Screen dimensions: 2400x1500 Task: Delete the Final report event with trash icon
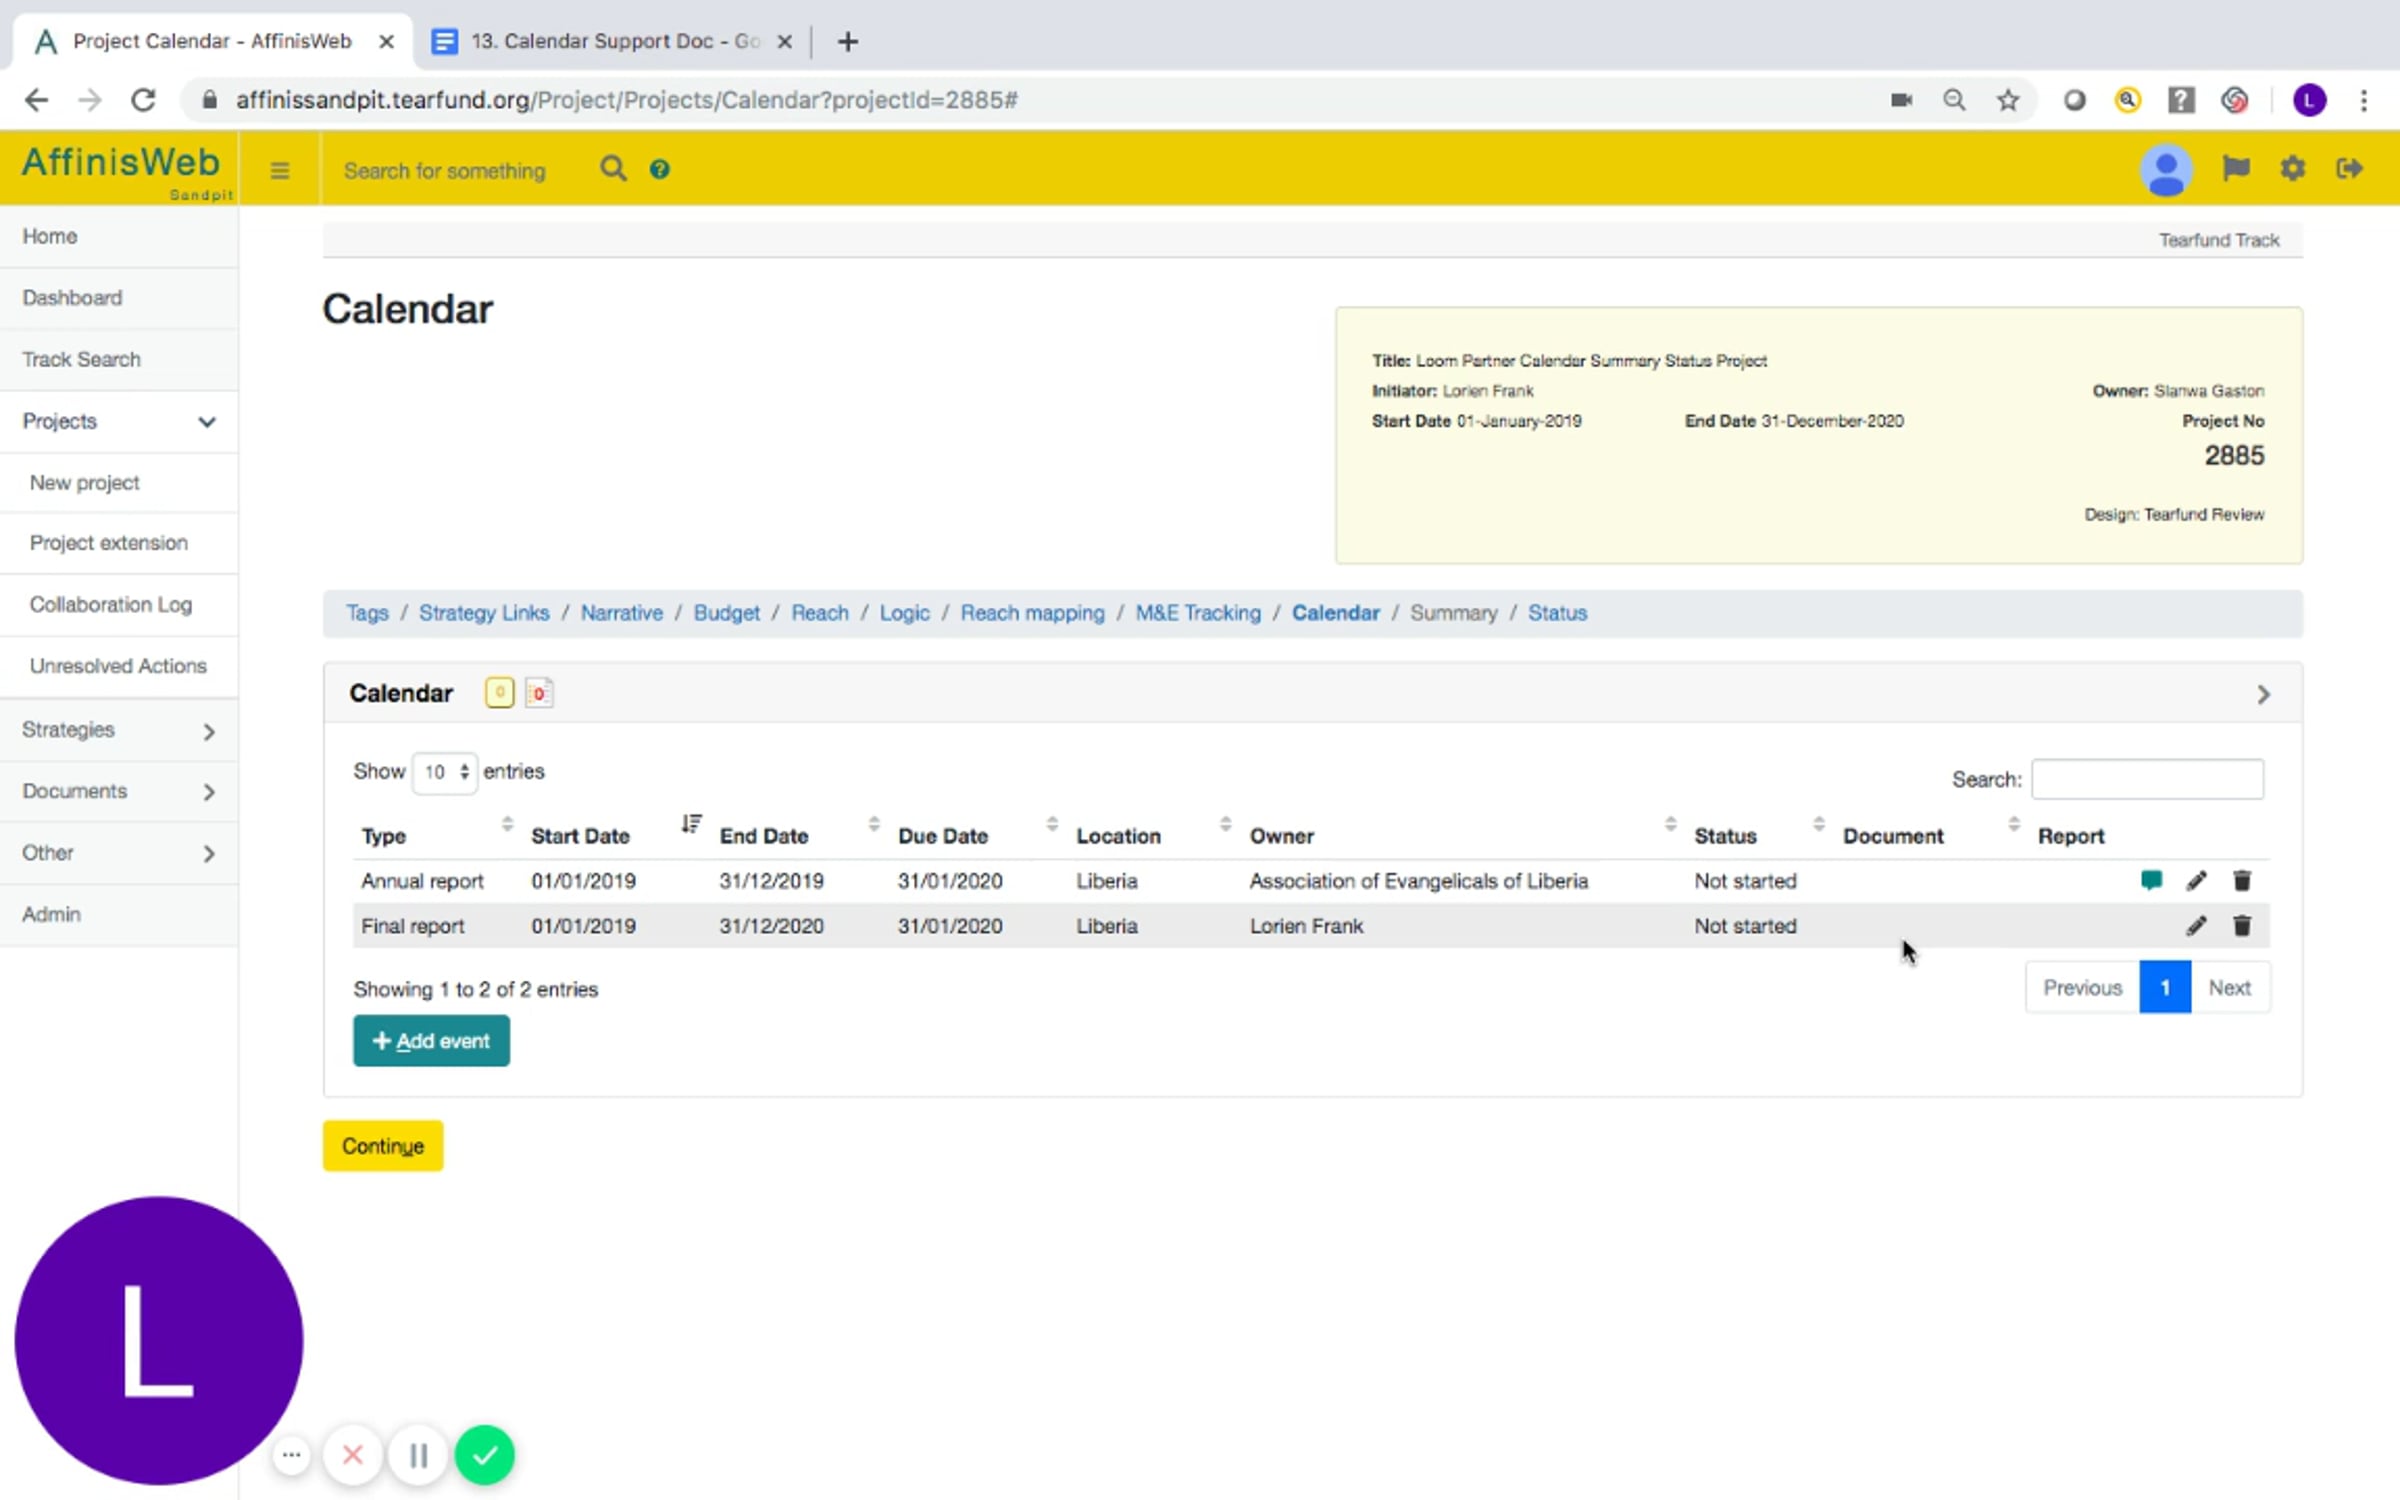pyautogui.click(x=2242, y=926)
